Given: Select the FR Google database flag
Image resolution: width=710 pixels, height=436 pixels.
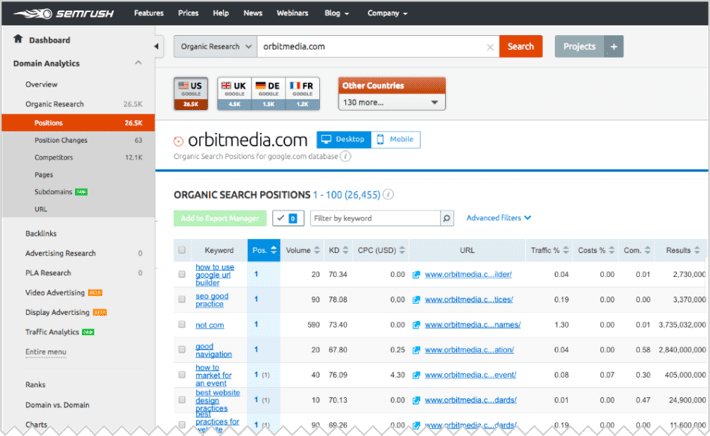Looking at the screenshot, I should 302,94.
